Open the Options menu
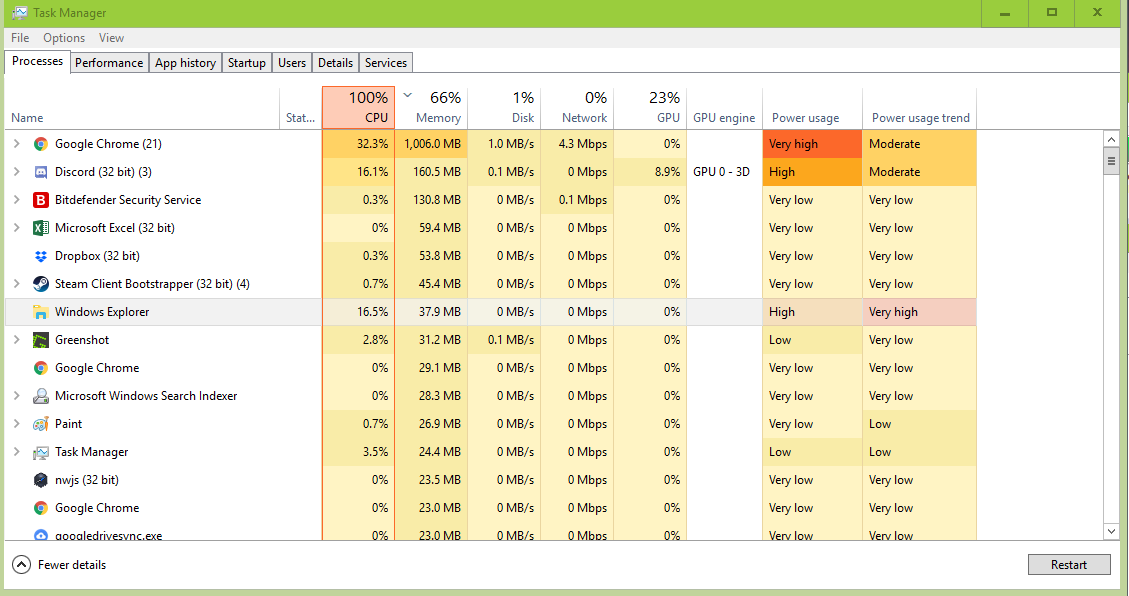 [x=64, y=38]
